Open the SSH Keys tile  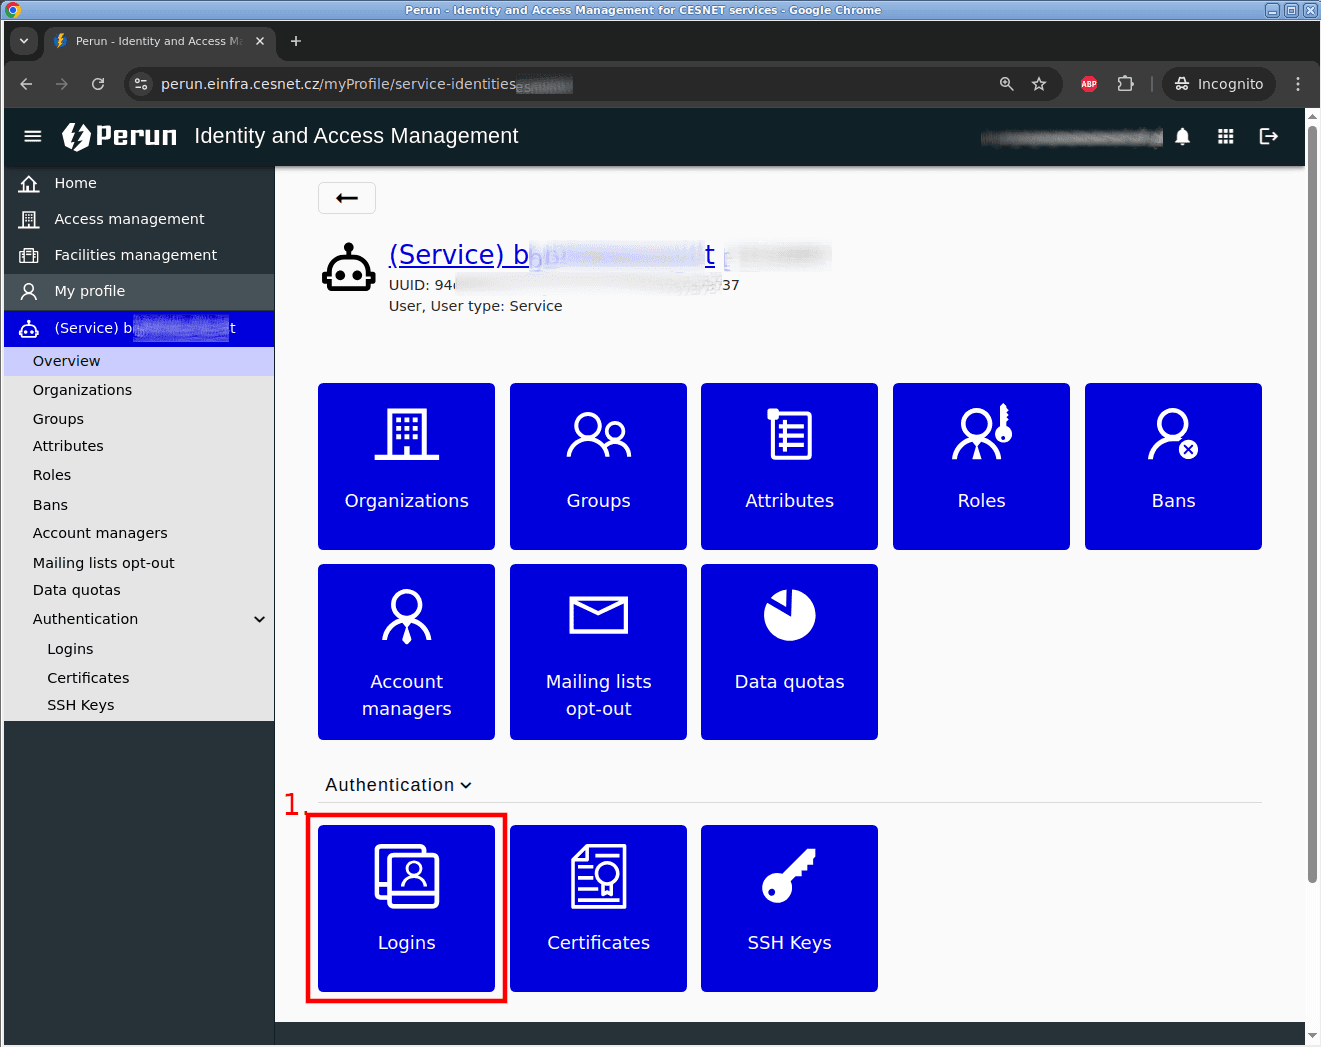coord(789,908)
